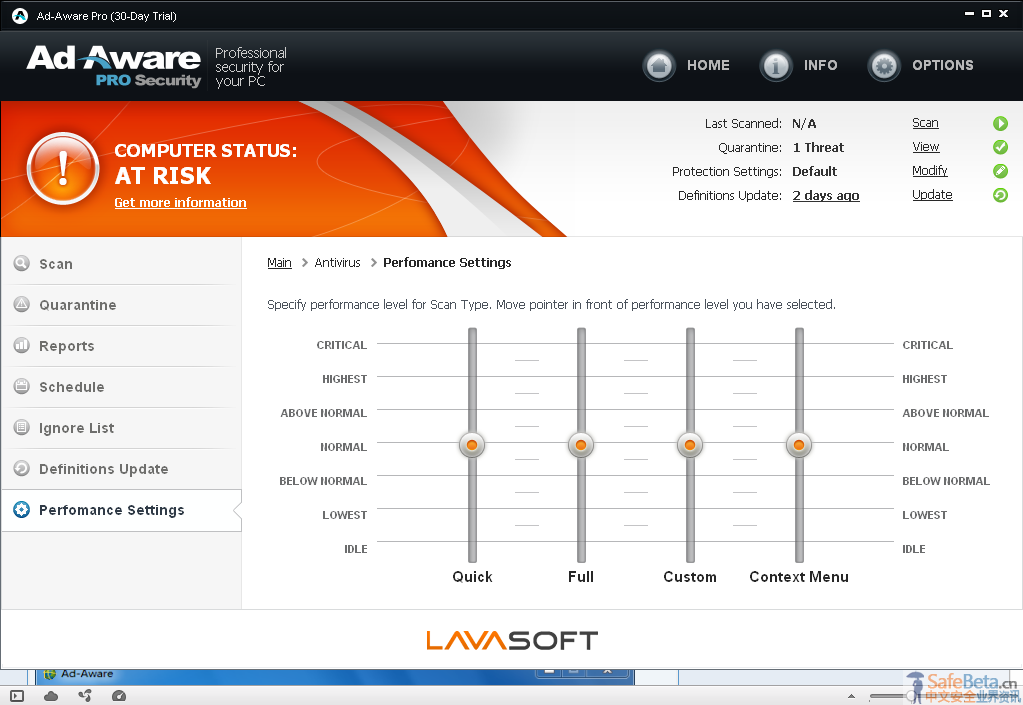
Task: Minimize the Ad-Aware Pro window
Action: (970, 14)
